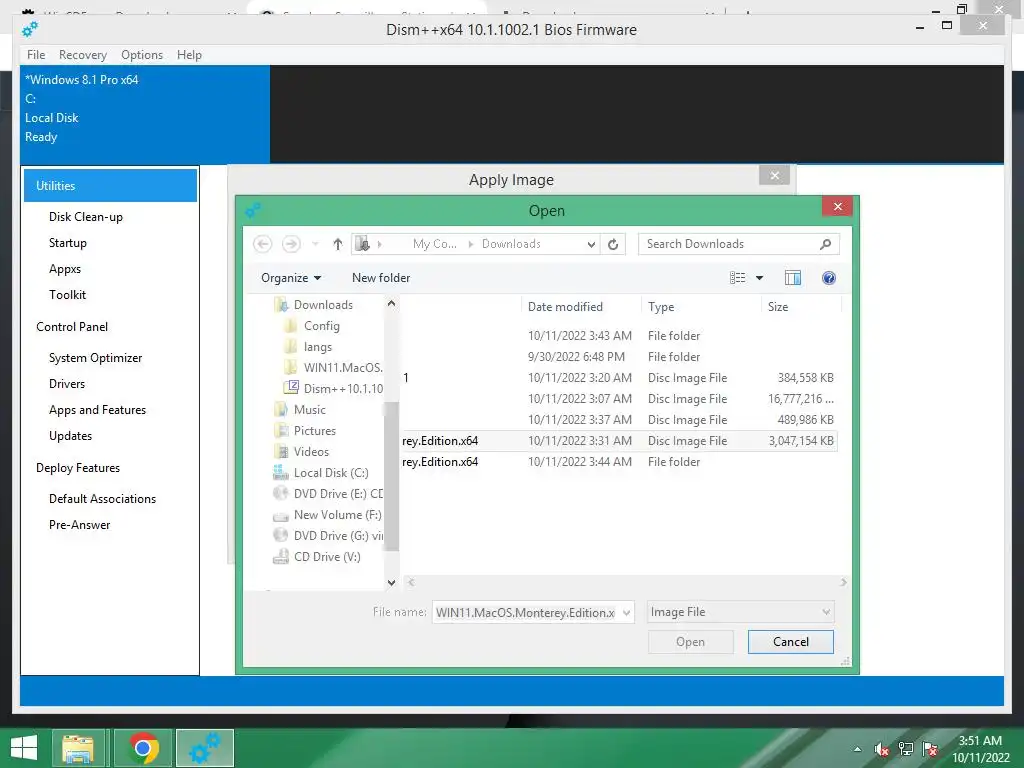1024x768 pixels.
Task: Toggle the preview pane icon
Action: 793,278
